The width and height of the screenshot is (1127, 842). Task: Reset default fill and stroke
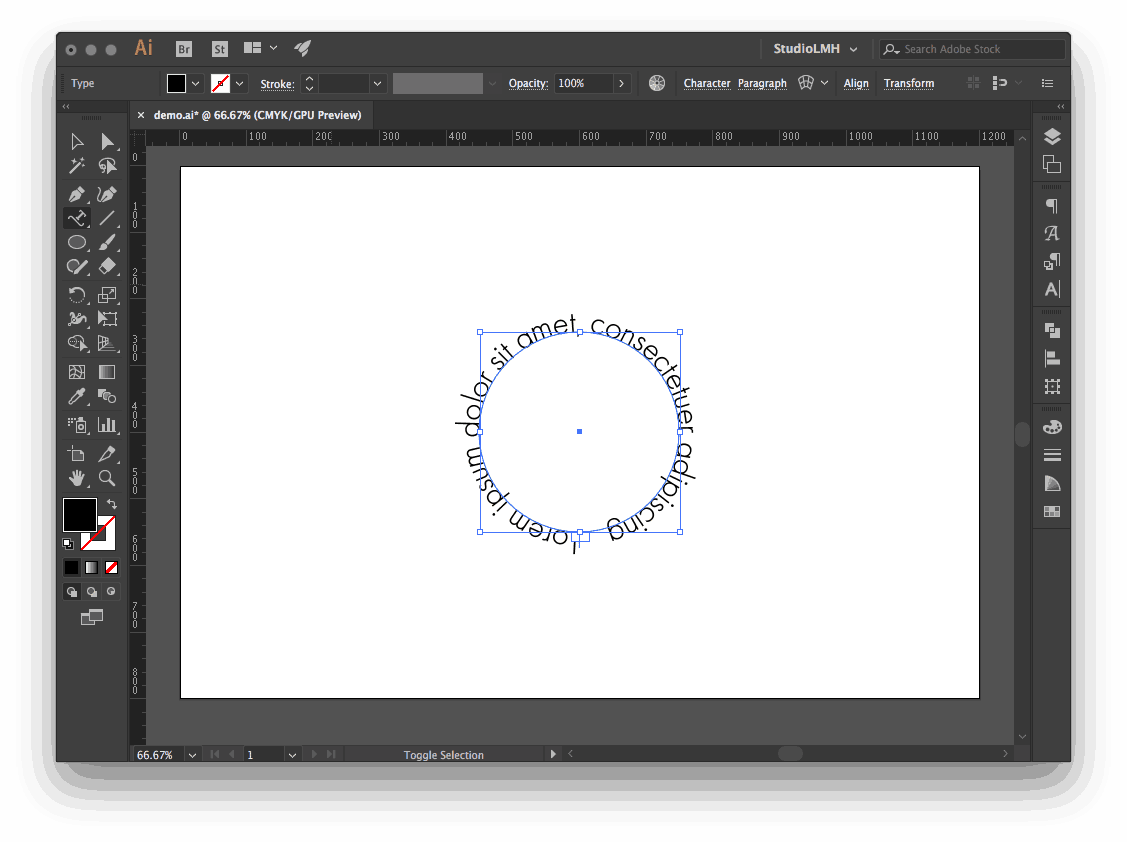[68, 544]
